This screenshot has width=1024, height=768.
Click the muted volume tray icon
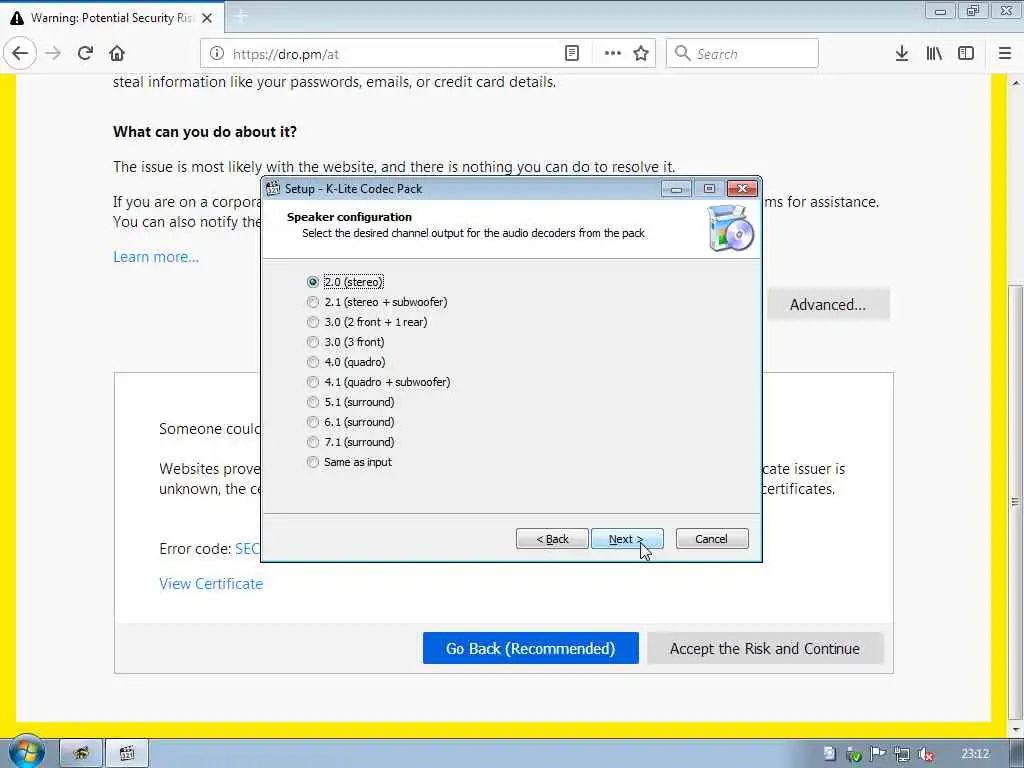[925, 754]
